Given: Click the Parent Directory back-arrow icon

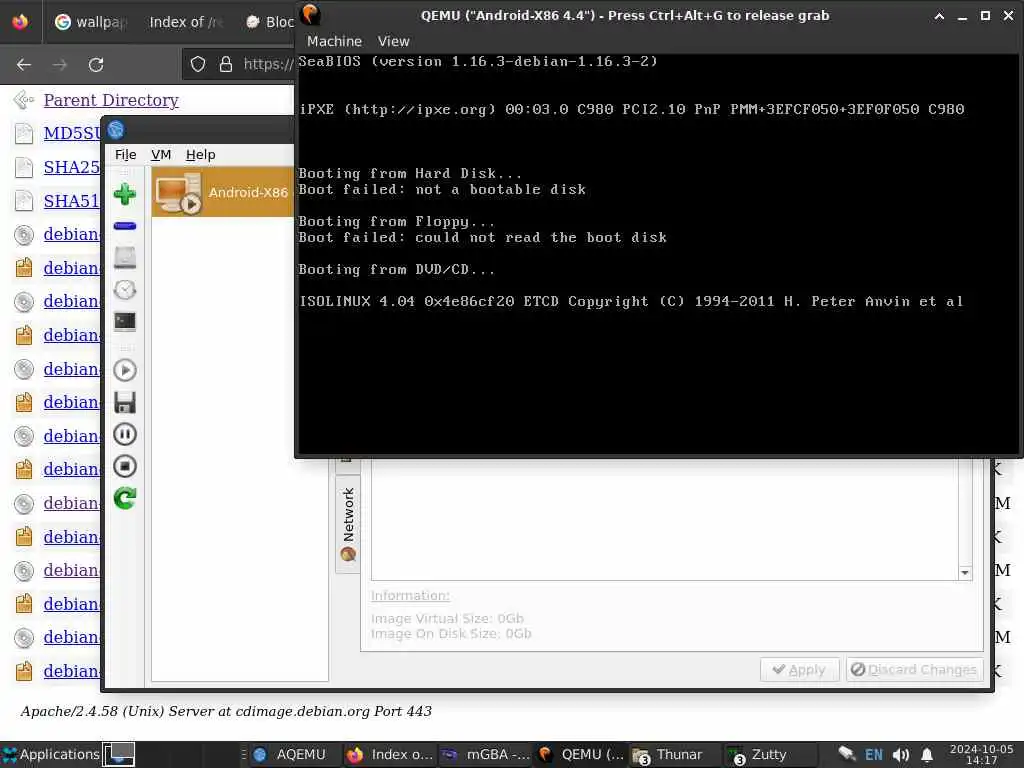Looking at the screenshot, I should [x=24, y=100].
